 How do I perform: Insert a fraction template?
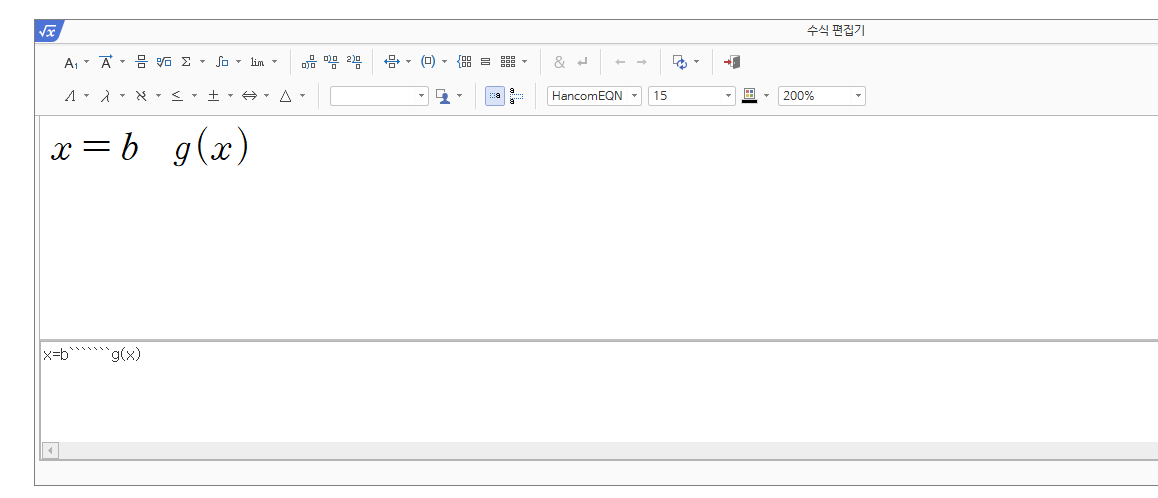(x=142, y=62)
